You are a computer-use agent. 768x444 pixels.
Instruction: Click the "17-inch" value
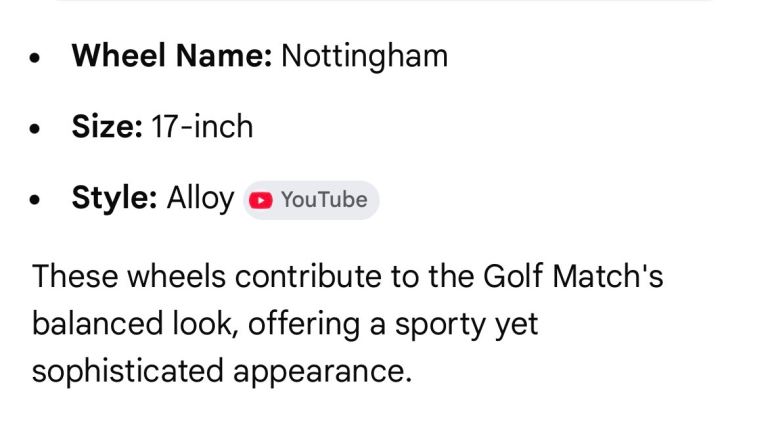point(202,127)
